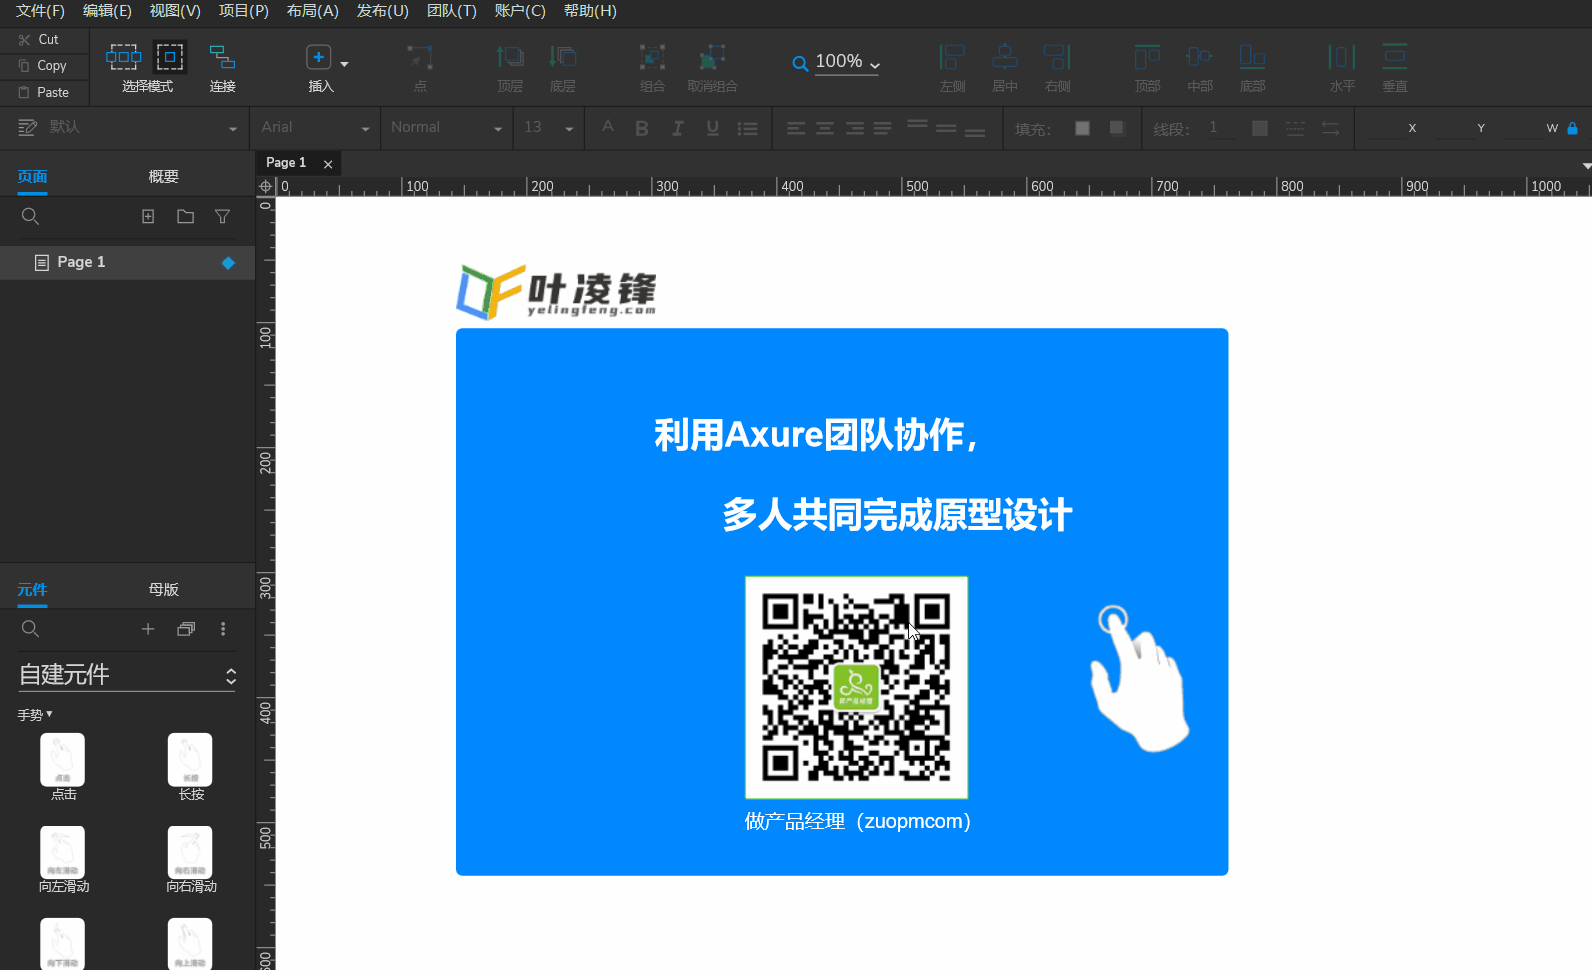Viewport: 1592px width, 970px height.
Task: Click the add page icon in pages panel
Action: [148, 216]
